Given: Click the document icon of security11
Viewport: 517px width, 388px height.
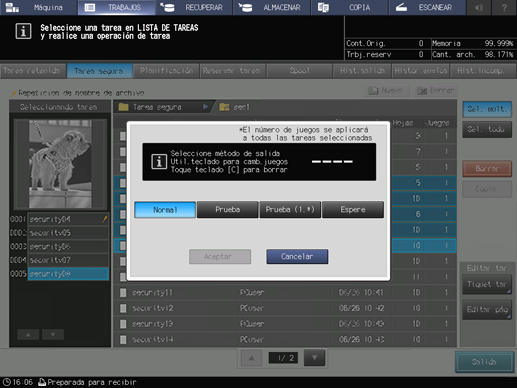Looking at the screenshot, I should click(x=123, y=293).
